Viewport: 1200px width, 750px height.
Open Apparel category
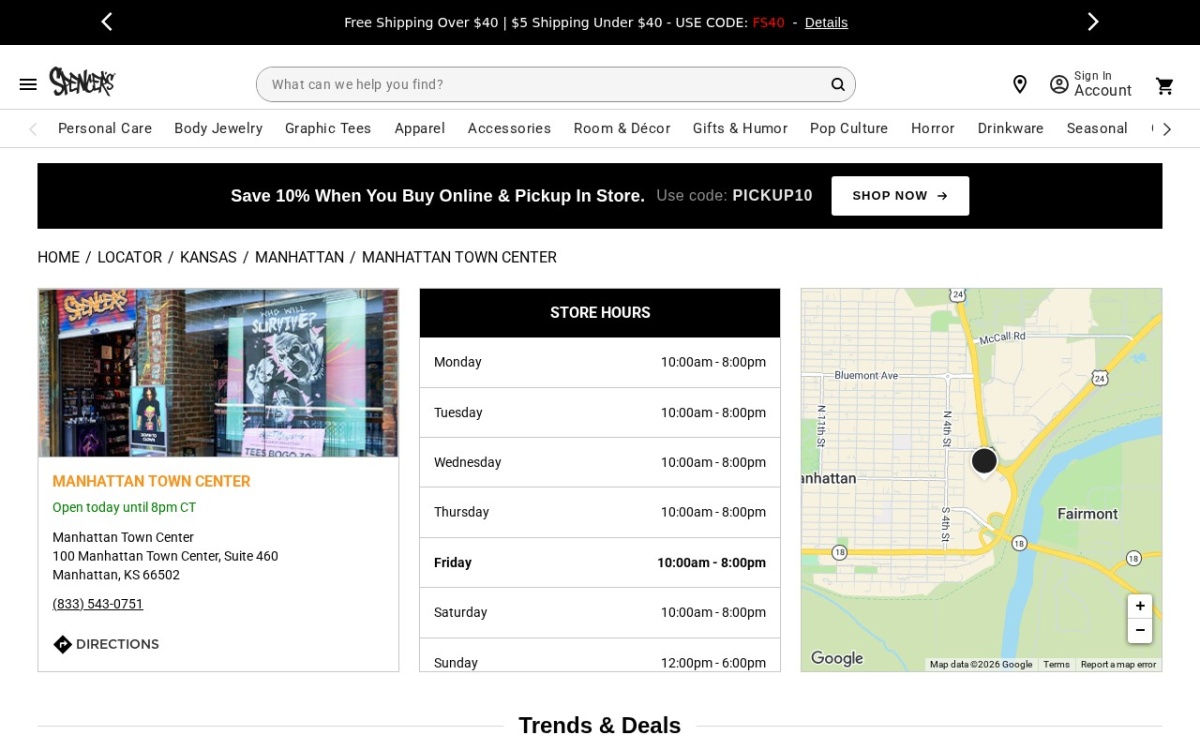tap(420, 128)
